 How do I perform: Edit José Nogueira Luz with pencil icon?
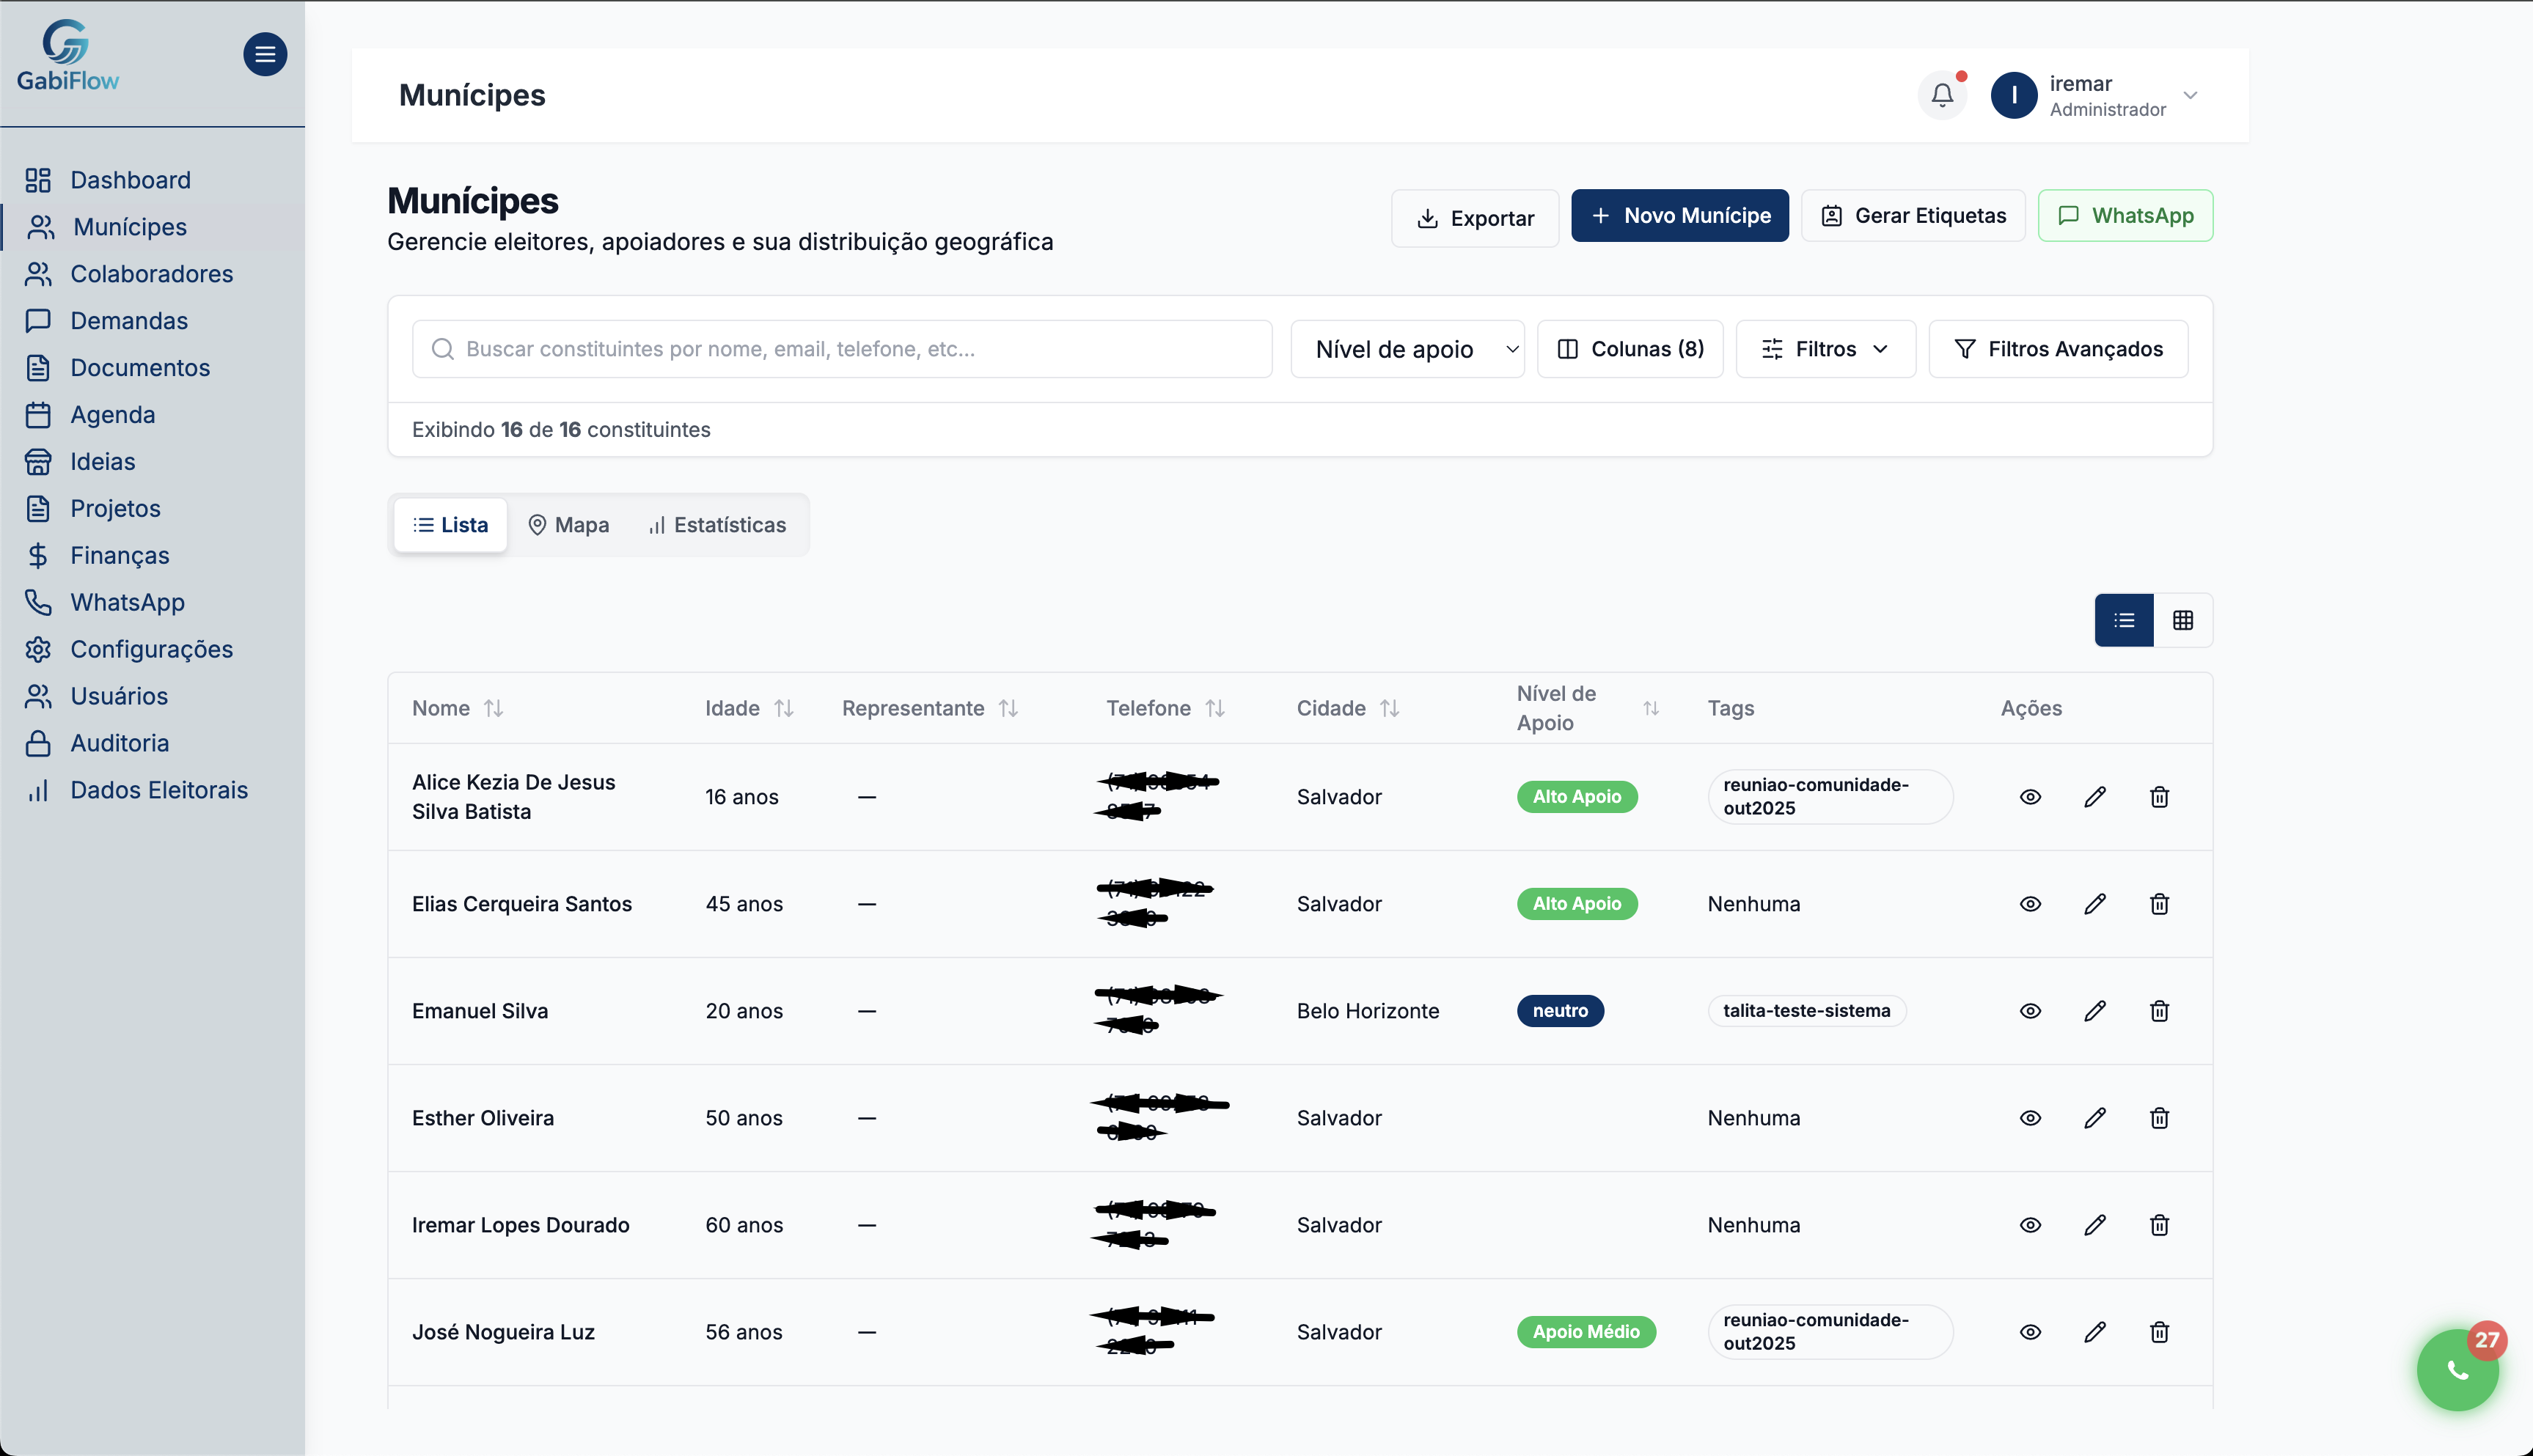pyautogui.click(x=2095, y=1332)
